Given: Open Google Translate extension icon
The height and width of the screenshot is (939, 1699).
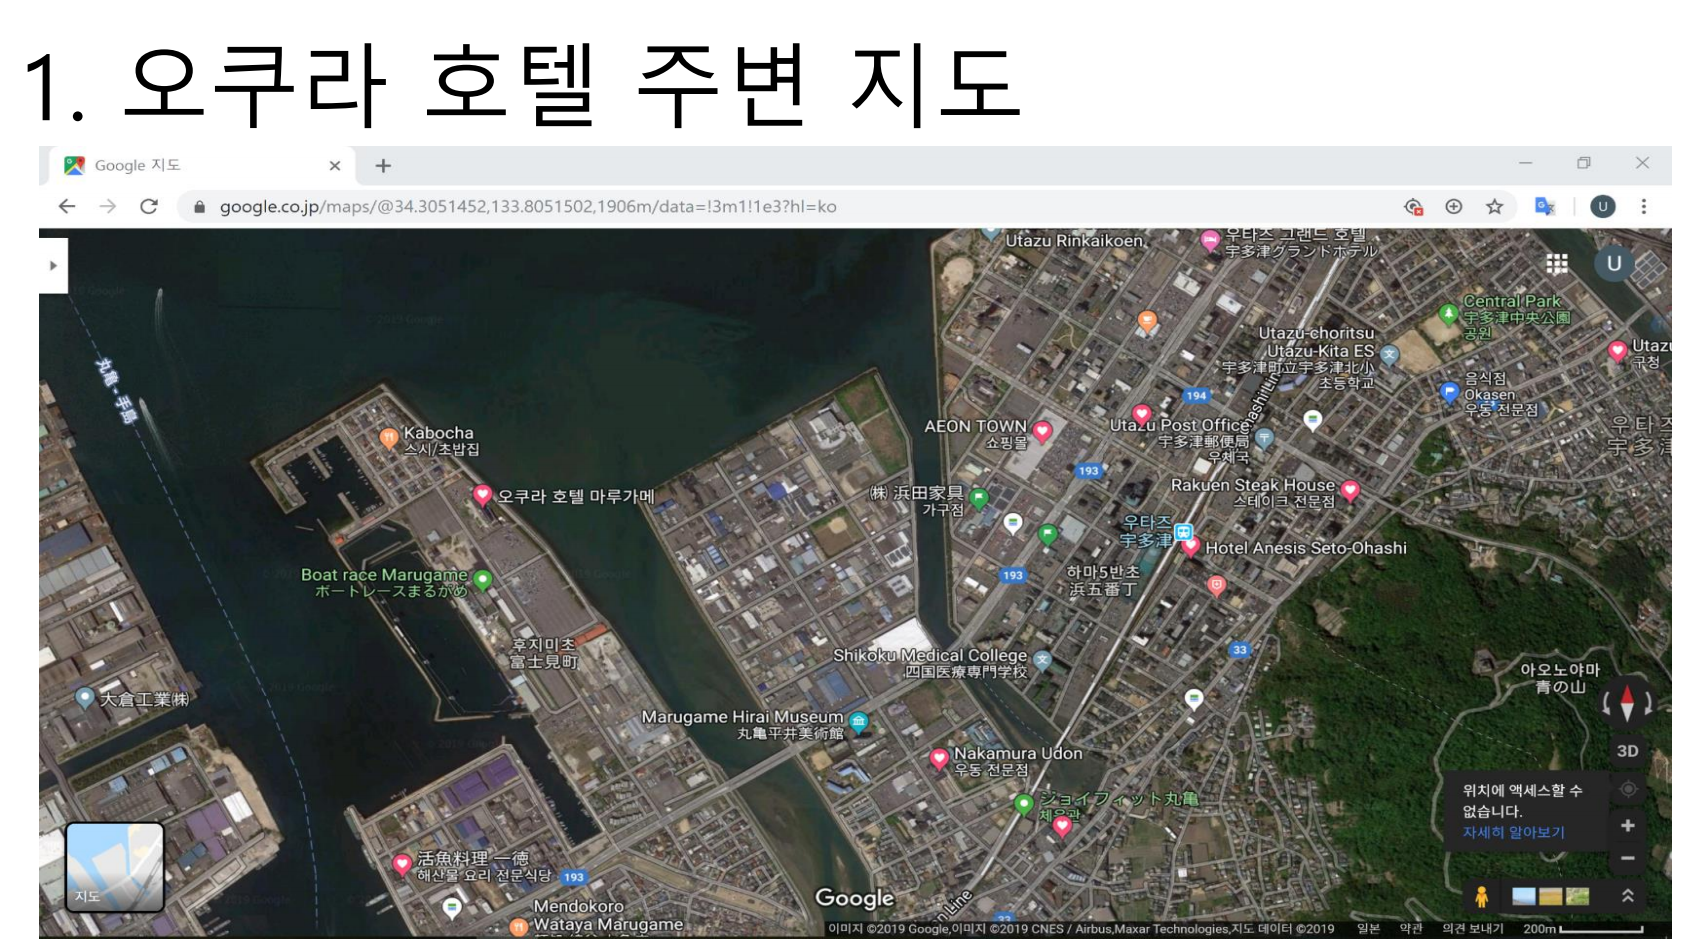Looking at the screenshot, I should [1545, 206].
